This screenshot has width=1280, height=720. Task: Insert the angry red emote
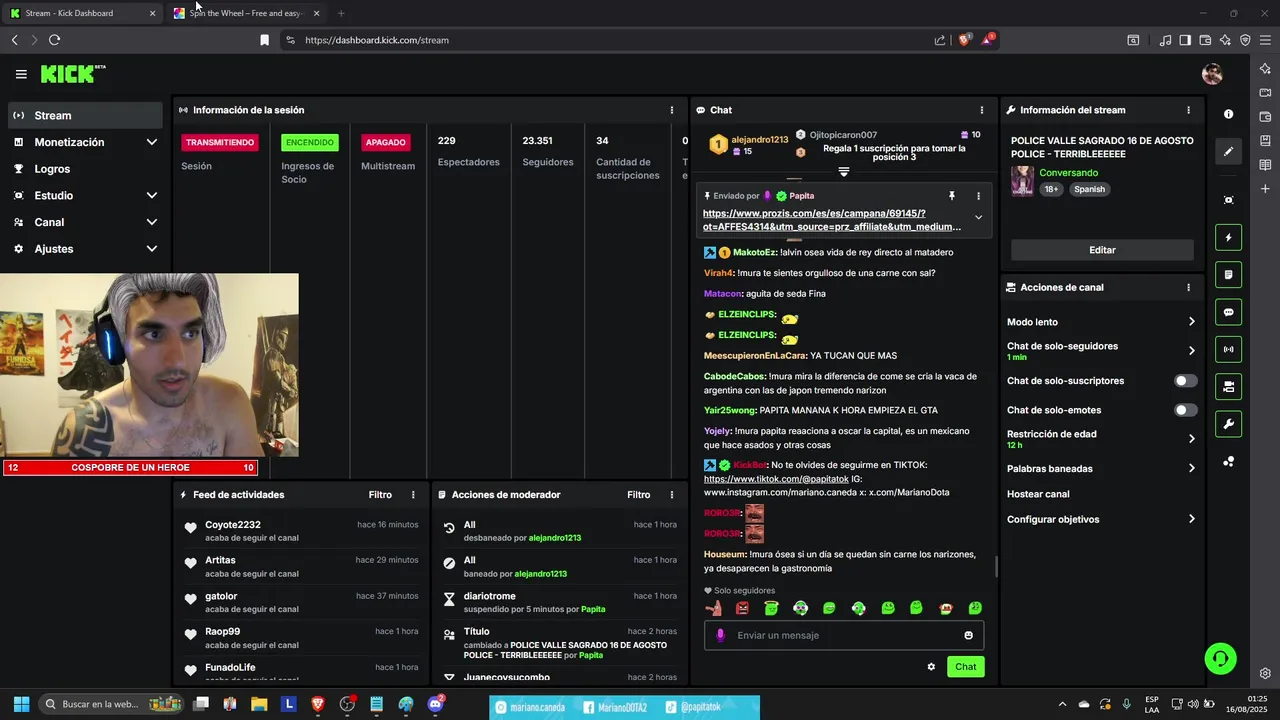pyautogui.click(x=742, y=608)
